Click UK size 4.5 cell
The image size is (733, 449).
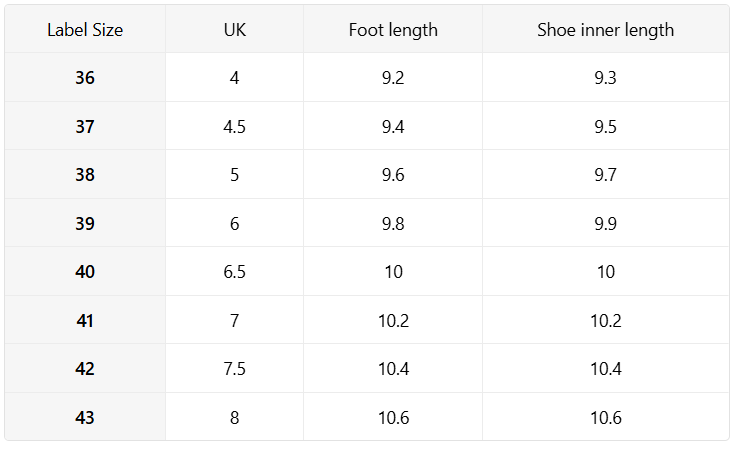click(x=234, y=126)
